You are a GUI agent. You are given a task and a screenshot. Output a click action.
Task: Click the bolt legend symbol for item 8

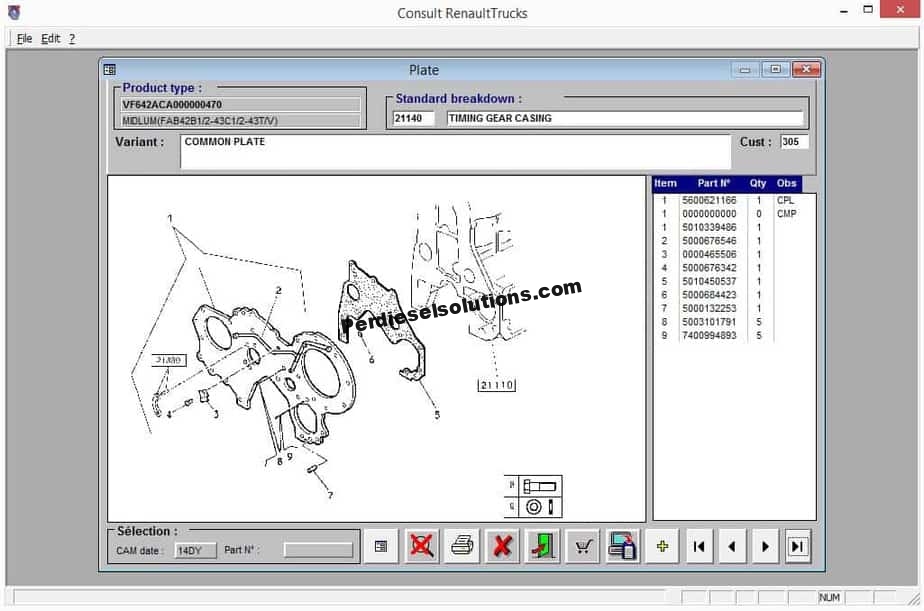pyautogui.click(x=540, y=486)
